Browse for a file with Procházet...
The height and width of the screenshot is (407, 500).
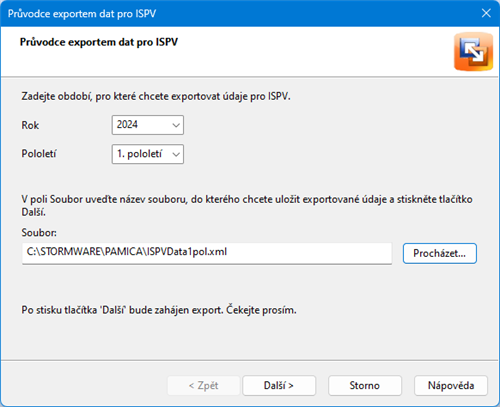pyautogui.click(x=440, y=253)
